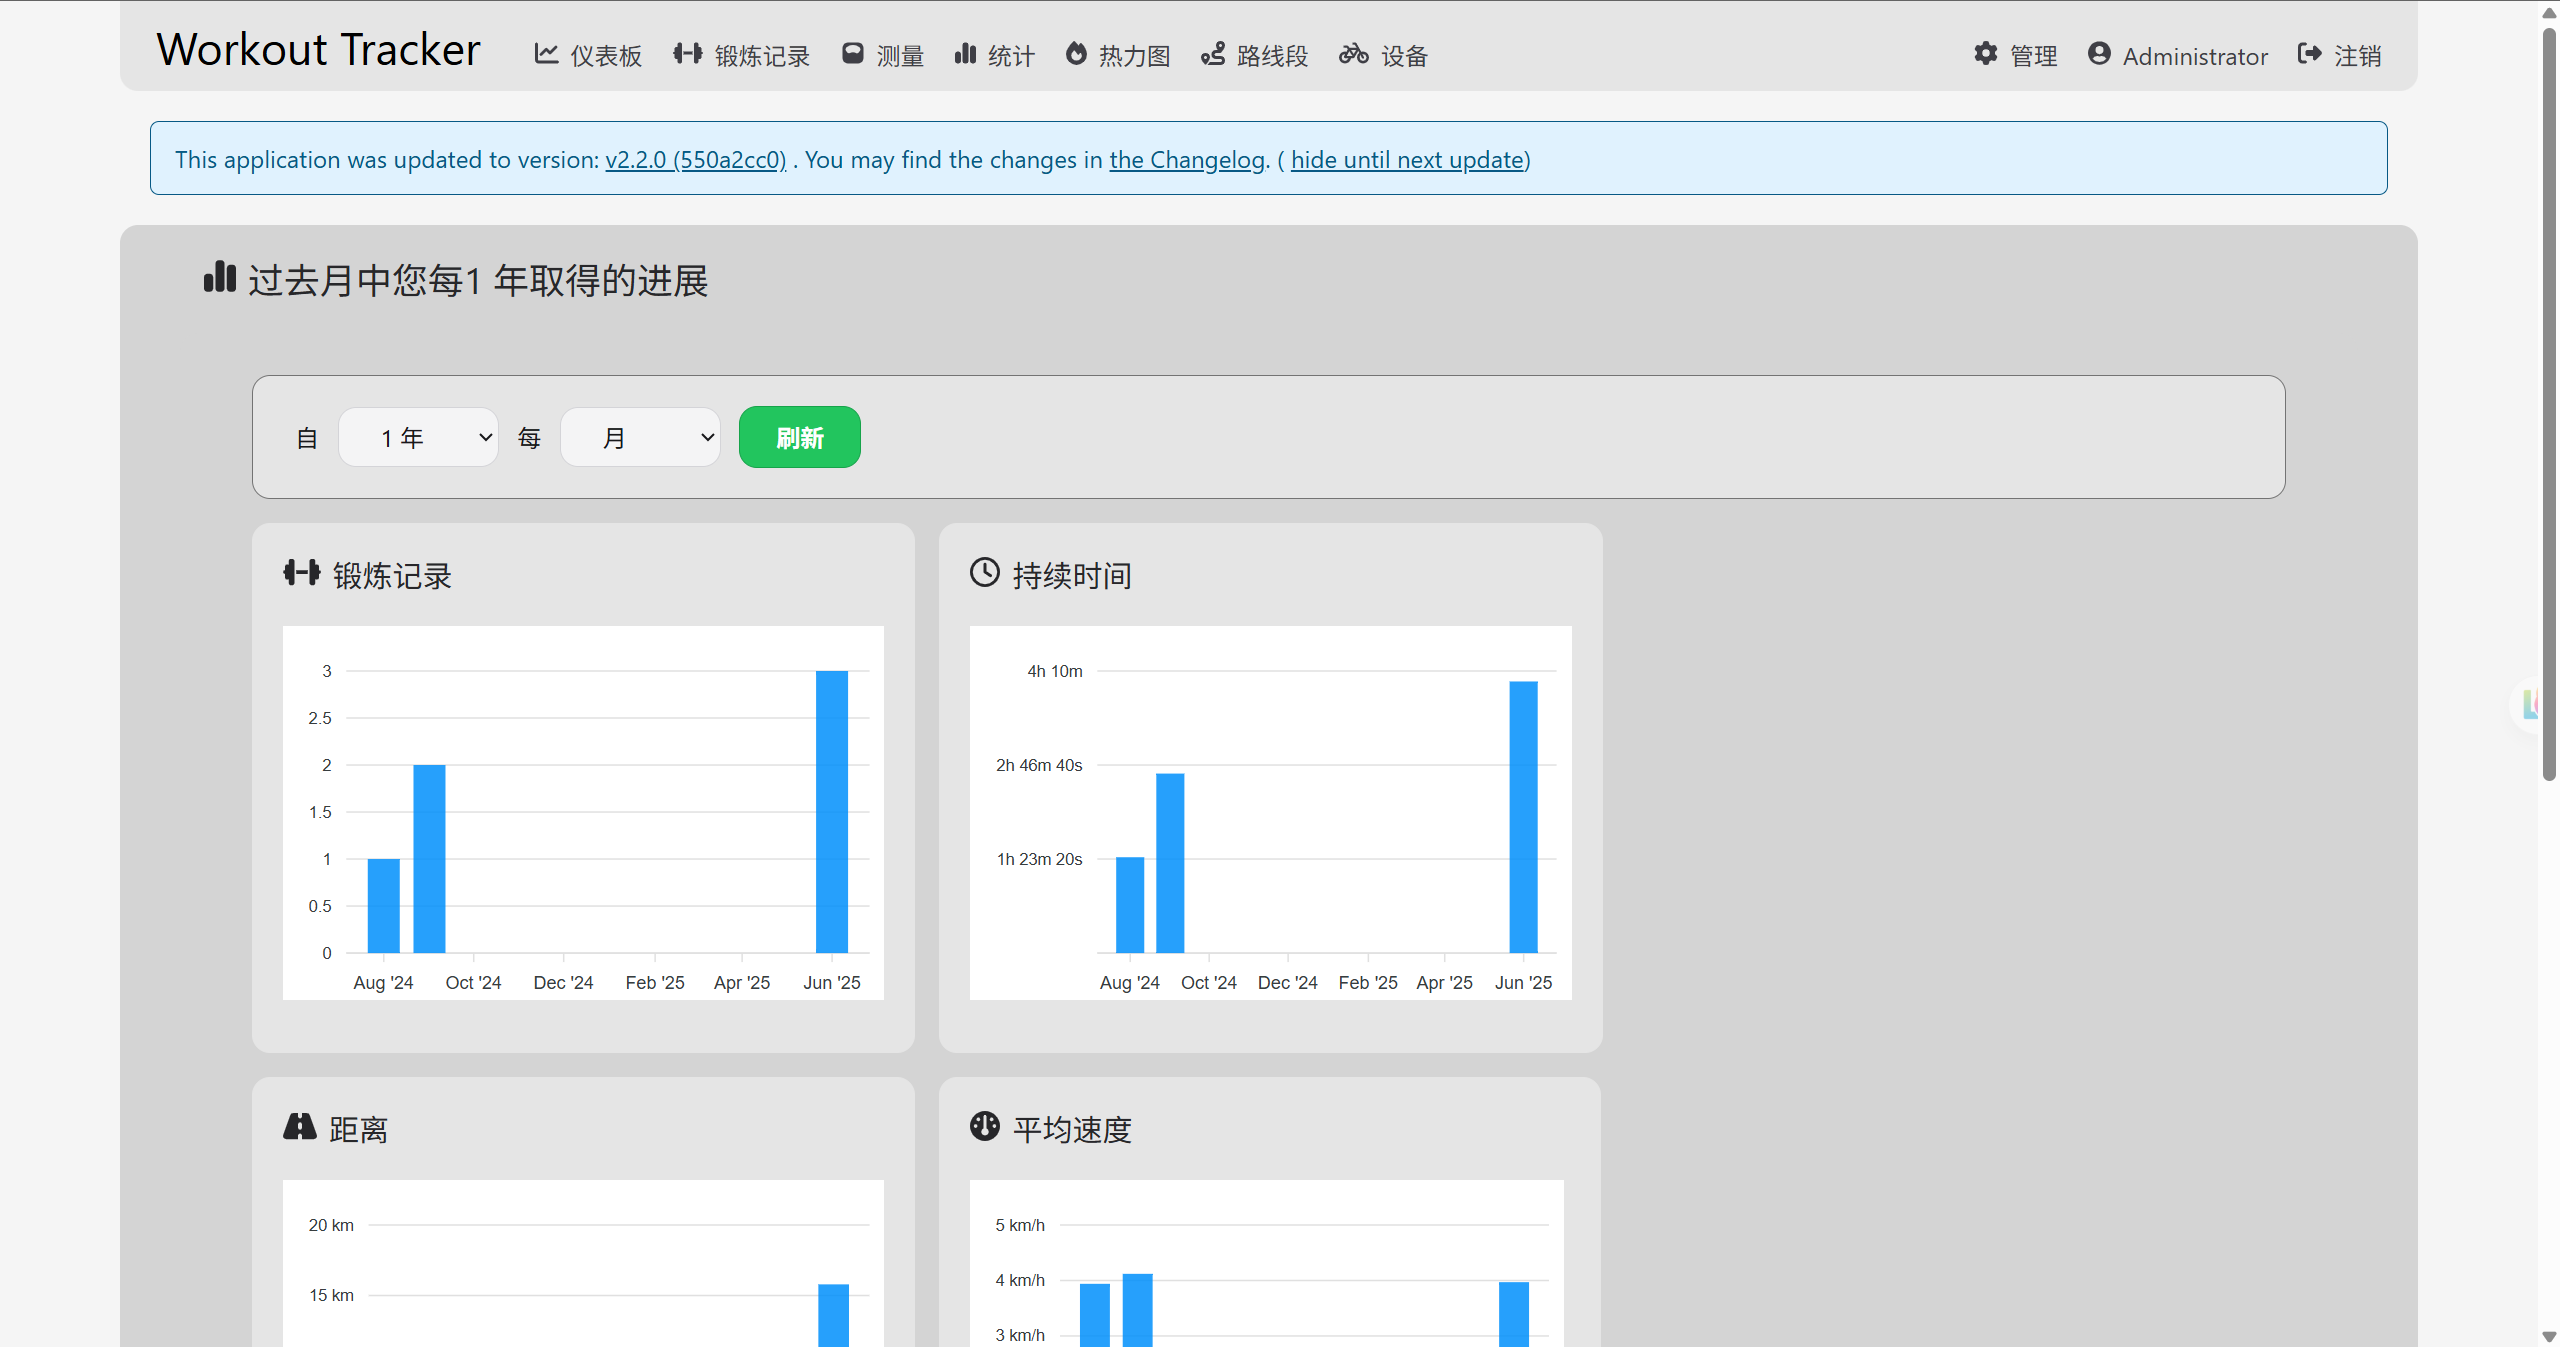The width and height of the screenshot is (2560, 1347).
Task: Open the Changelog link
Action: click(x=1187, y=160)
